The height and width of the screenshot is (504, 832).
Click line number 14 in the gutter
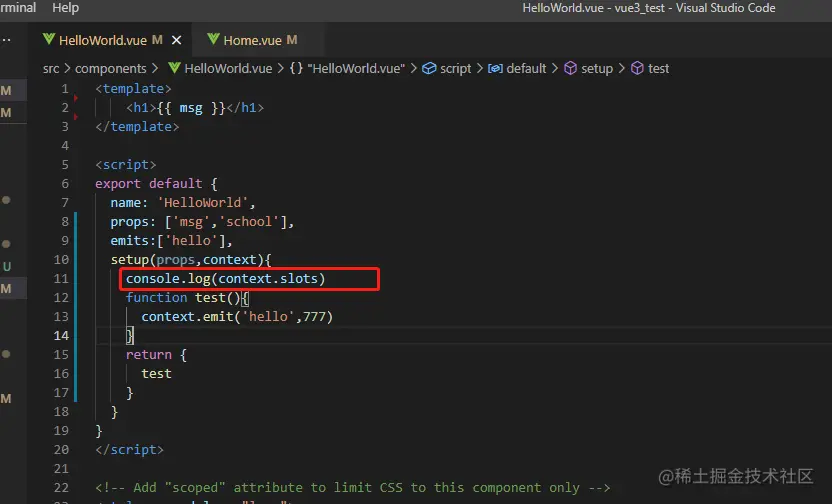pyautogui.click(x=61, y=336)
